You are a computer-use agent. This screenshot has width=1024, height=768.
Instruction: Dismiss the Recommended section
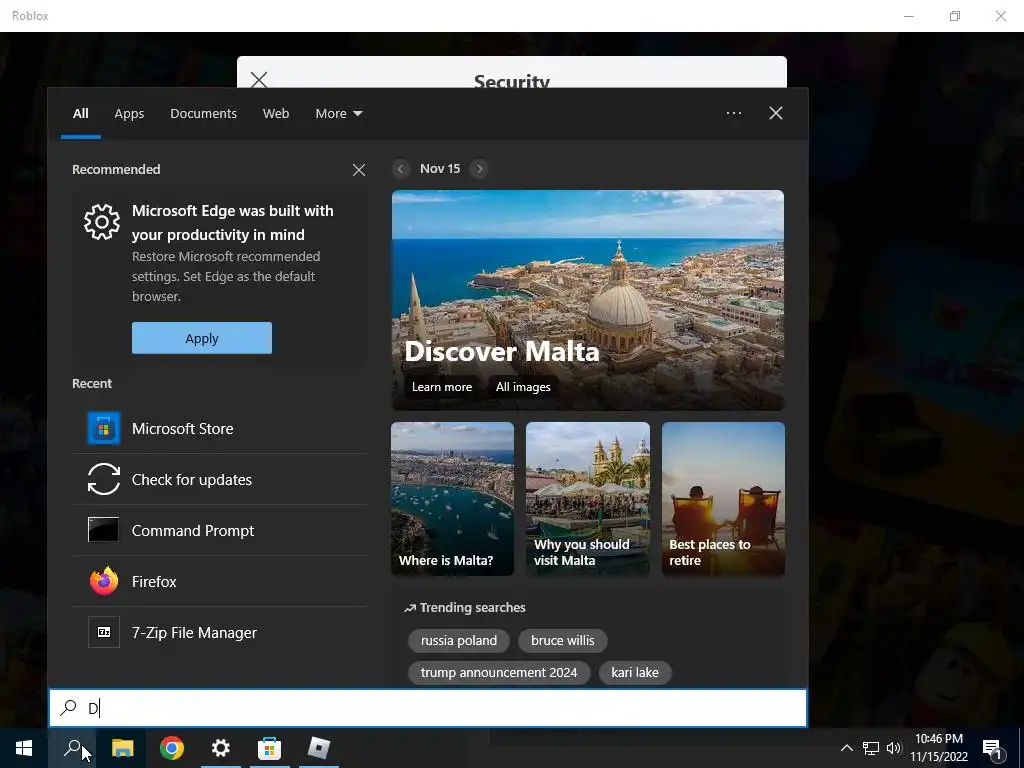(359, 170)
